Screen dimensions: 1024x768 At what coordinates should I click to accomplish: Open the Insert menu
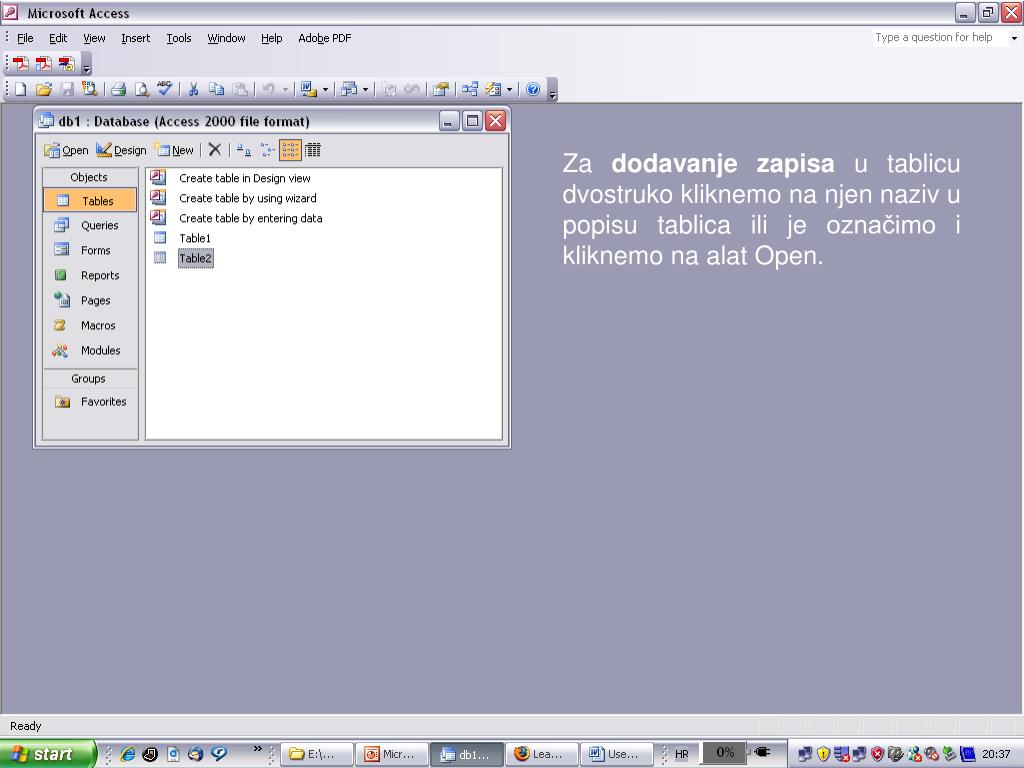[x=135, y=38]
